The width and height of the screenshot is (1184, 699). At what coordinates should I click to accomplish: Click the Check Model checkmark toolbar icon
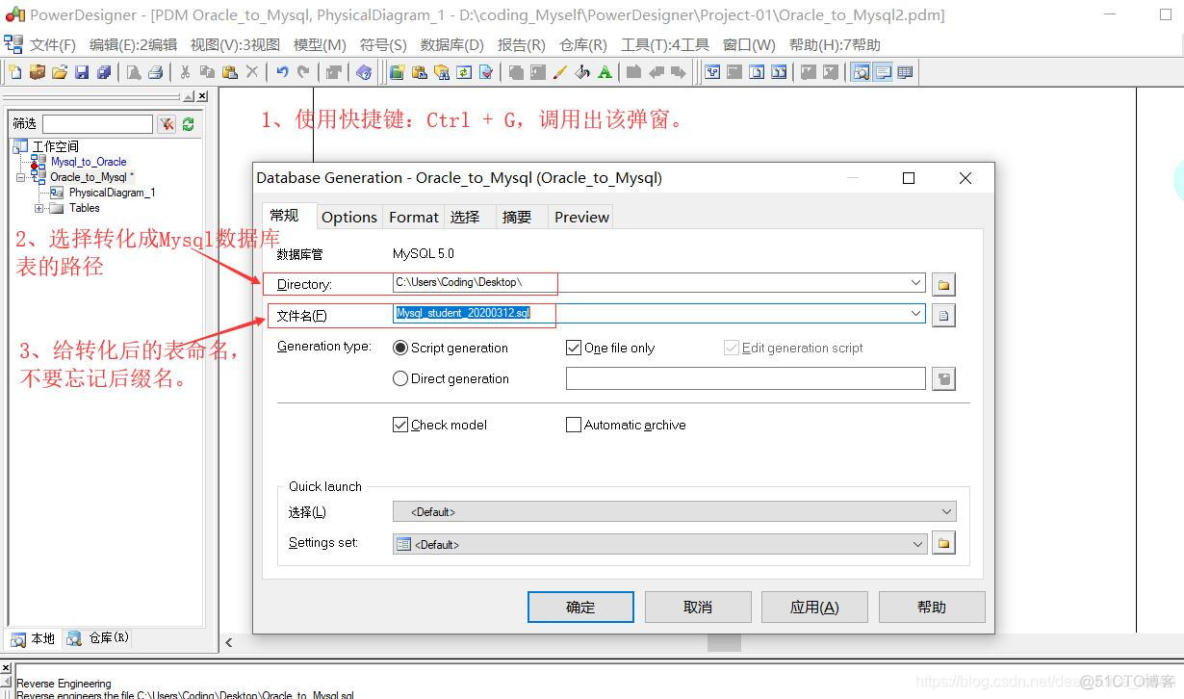486,72
